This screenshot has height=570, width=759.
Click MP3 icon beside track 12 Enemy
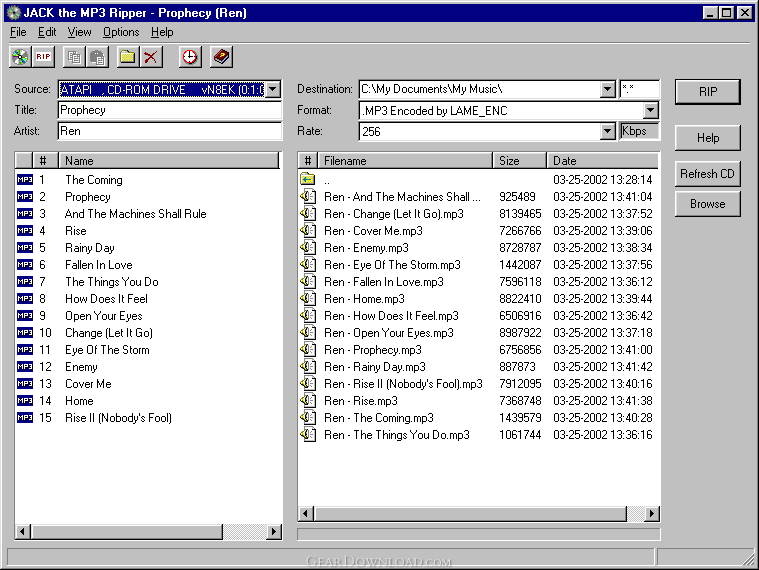(25, 367)
